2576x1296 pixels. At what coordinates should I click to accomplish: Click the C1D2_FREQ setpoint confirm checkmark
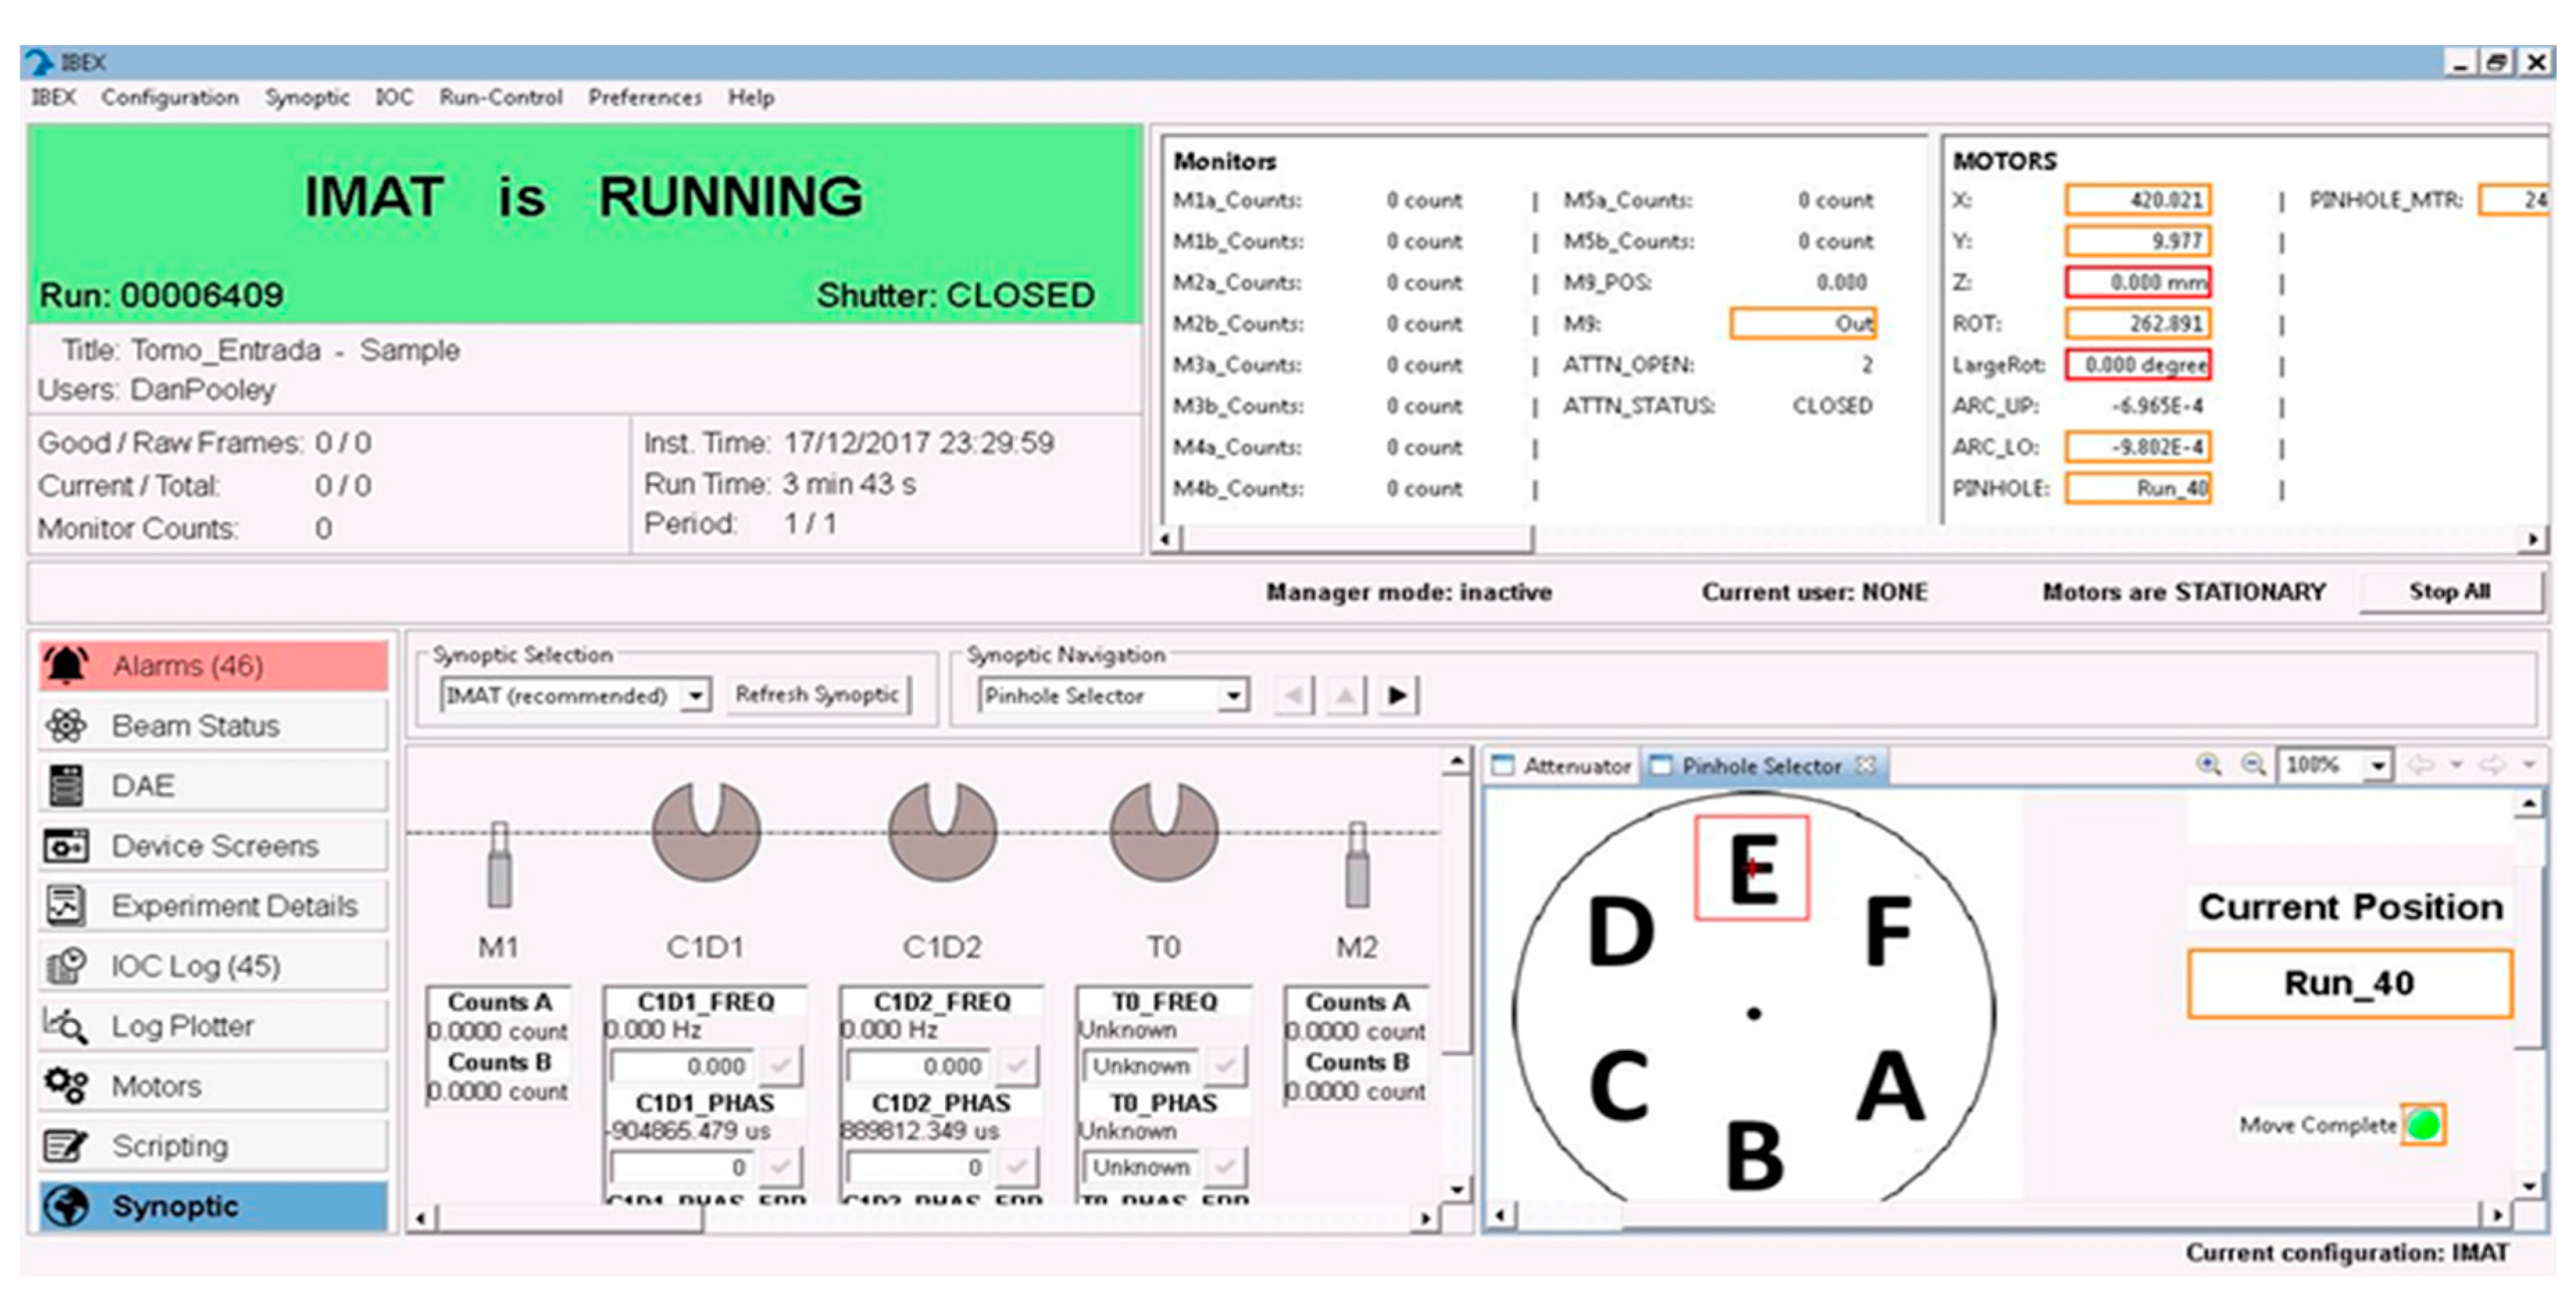[x=1017, y=1066]
